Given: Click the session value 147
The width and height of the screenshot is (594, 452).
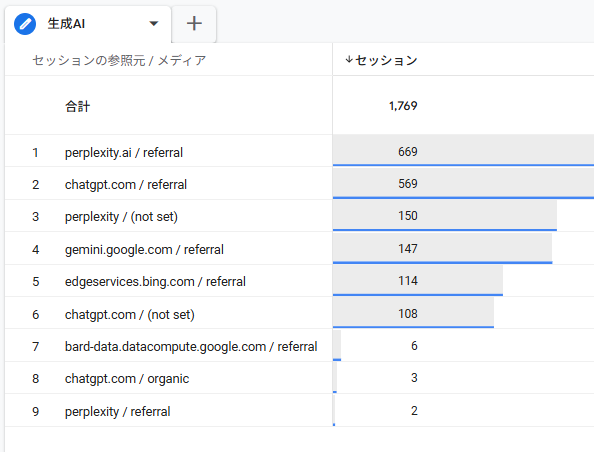Looking at the screenshot, I should pos(408,249).
